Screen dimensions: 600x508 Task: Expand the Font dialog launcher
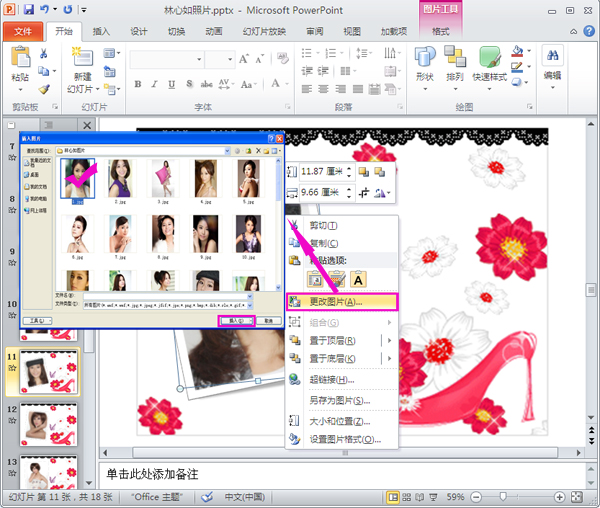click(288, 107)
